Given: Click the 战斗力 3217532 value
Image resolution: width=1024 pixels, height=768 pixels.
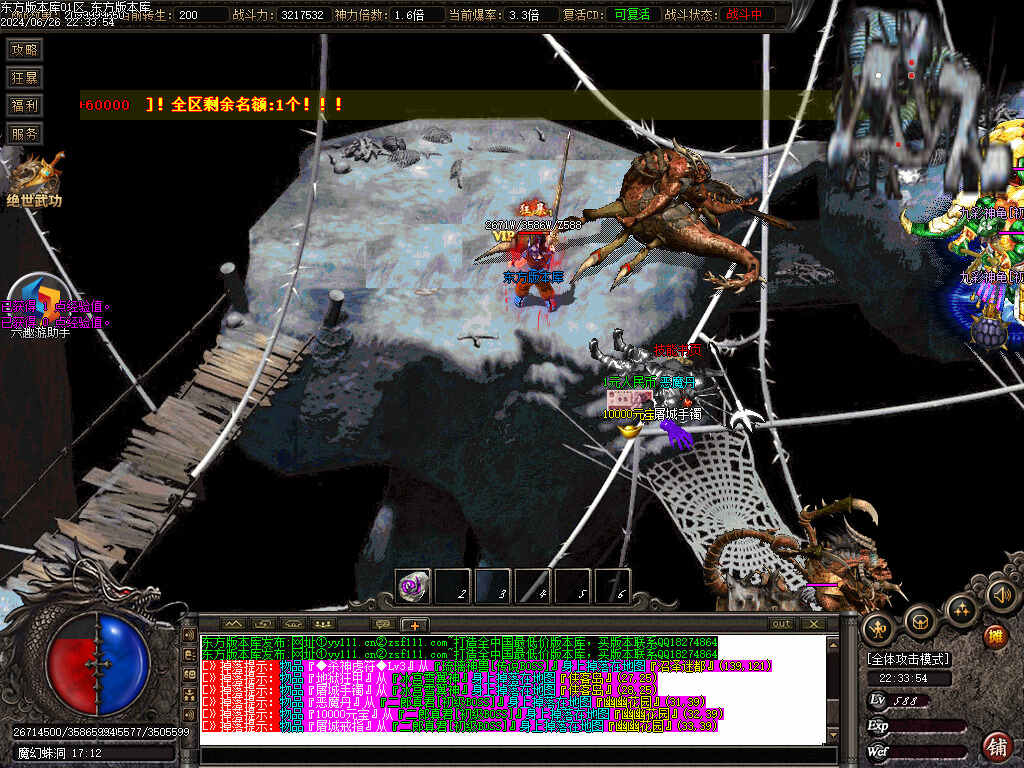Looking at the screenshot, I should 302,14.
